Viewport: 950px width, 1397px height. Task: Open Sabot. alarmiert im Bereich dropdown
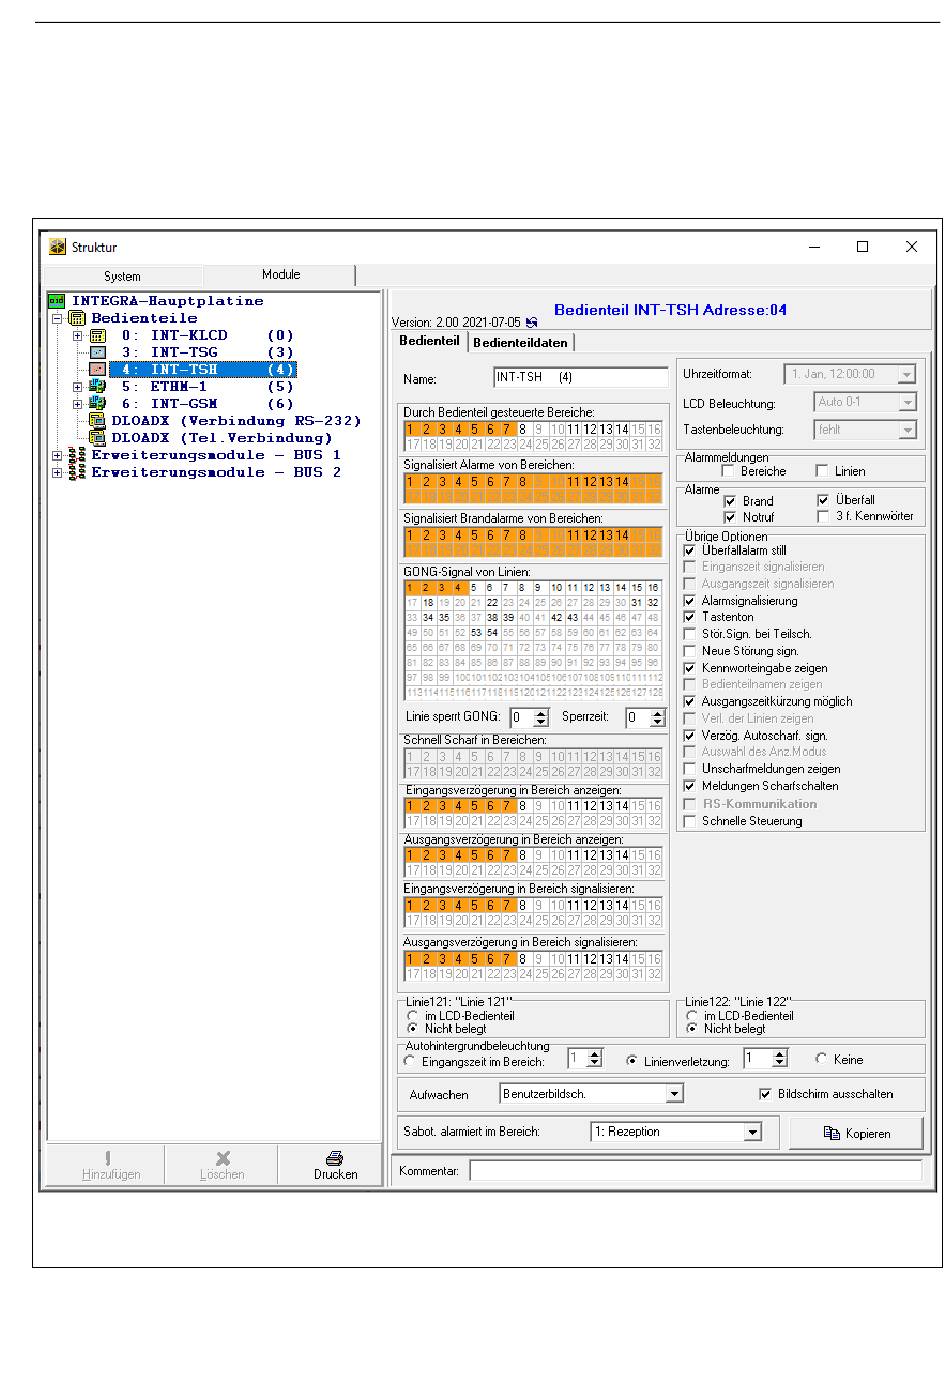753,1132
